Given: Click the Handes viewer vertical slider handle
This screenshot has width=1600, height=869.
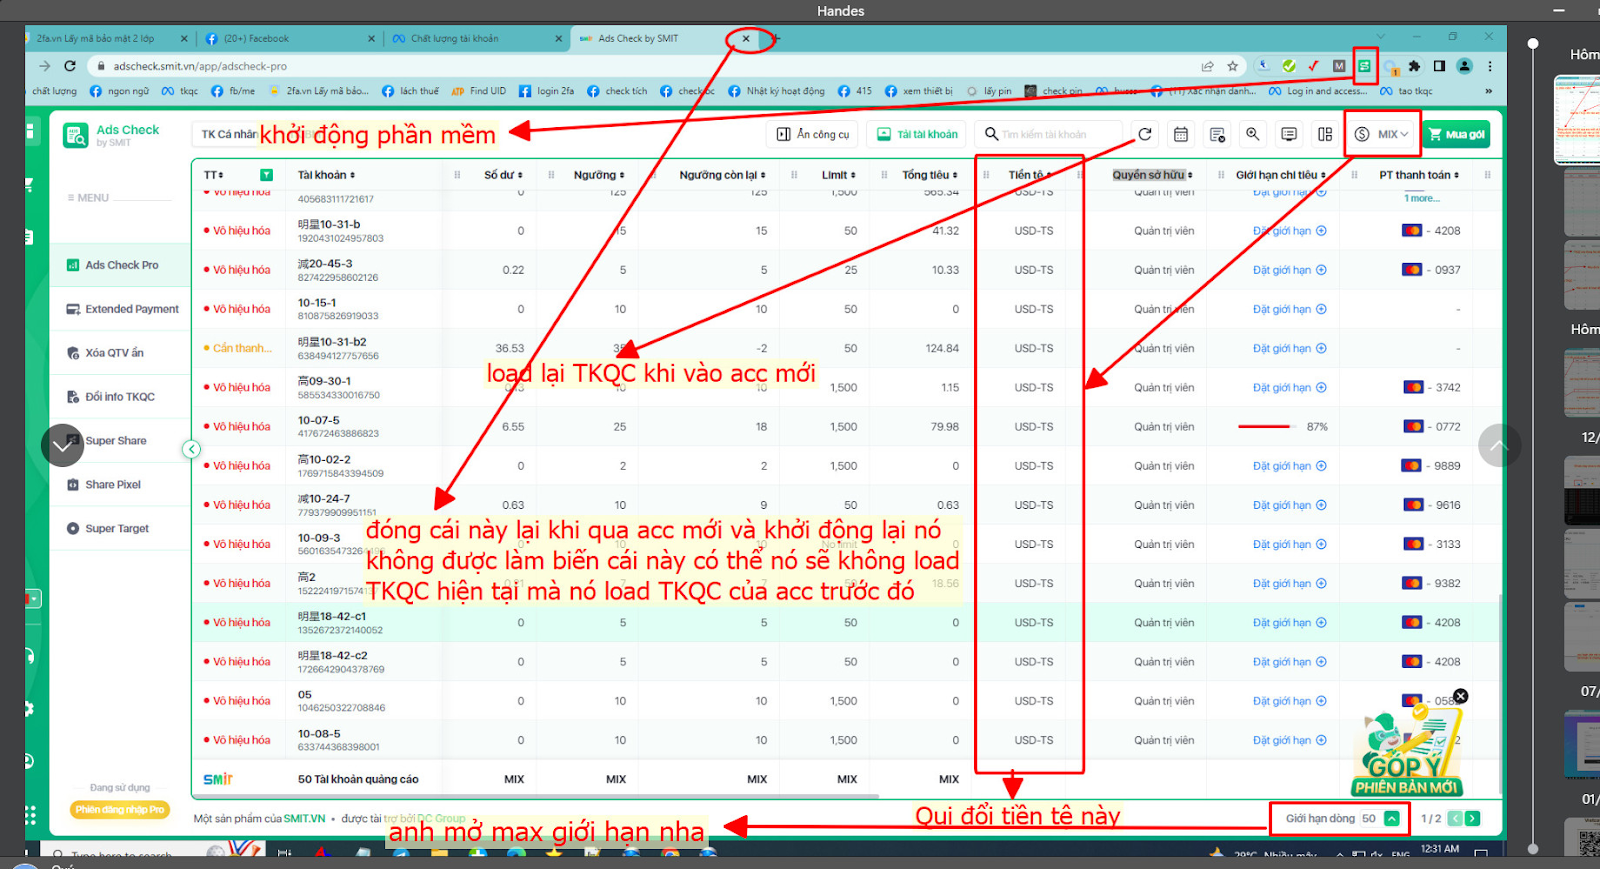Looking at the screenshot, I should point(1533,44).
